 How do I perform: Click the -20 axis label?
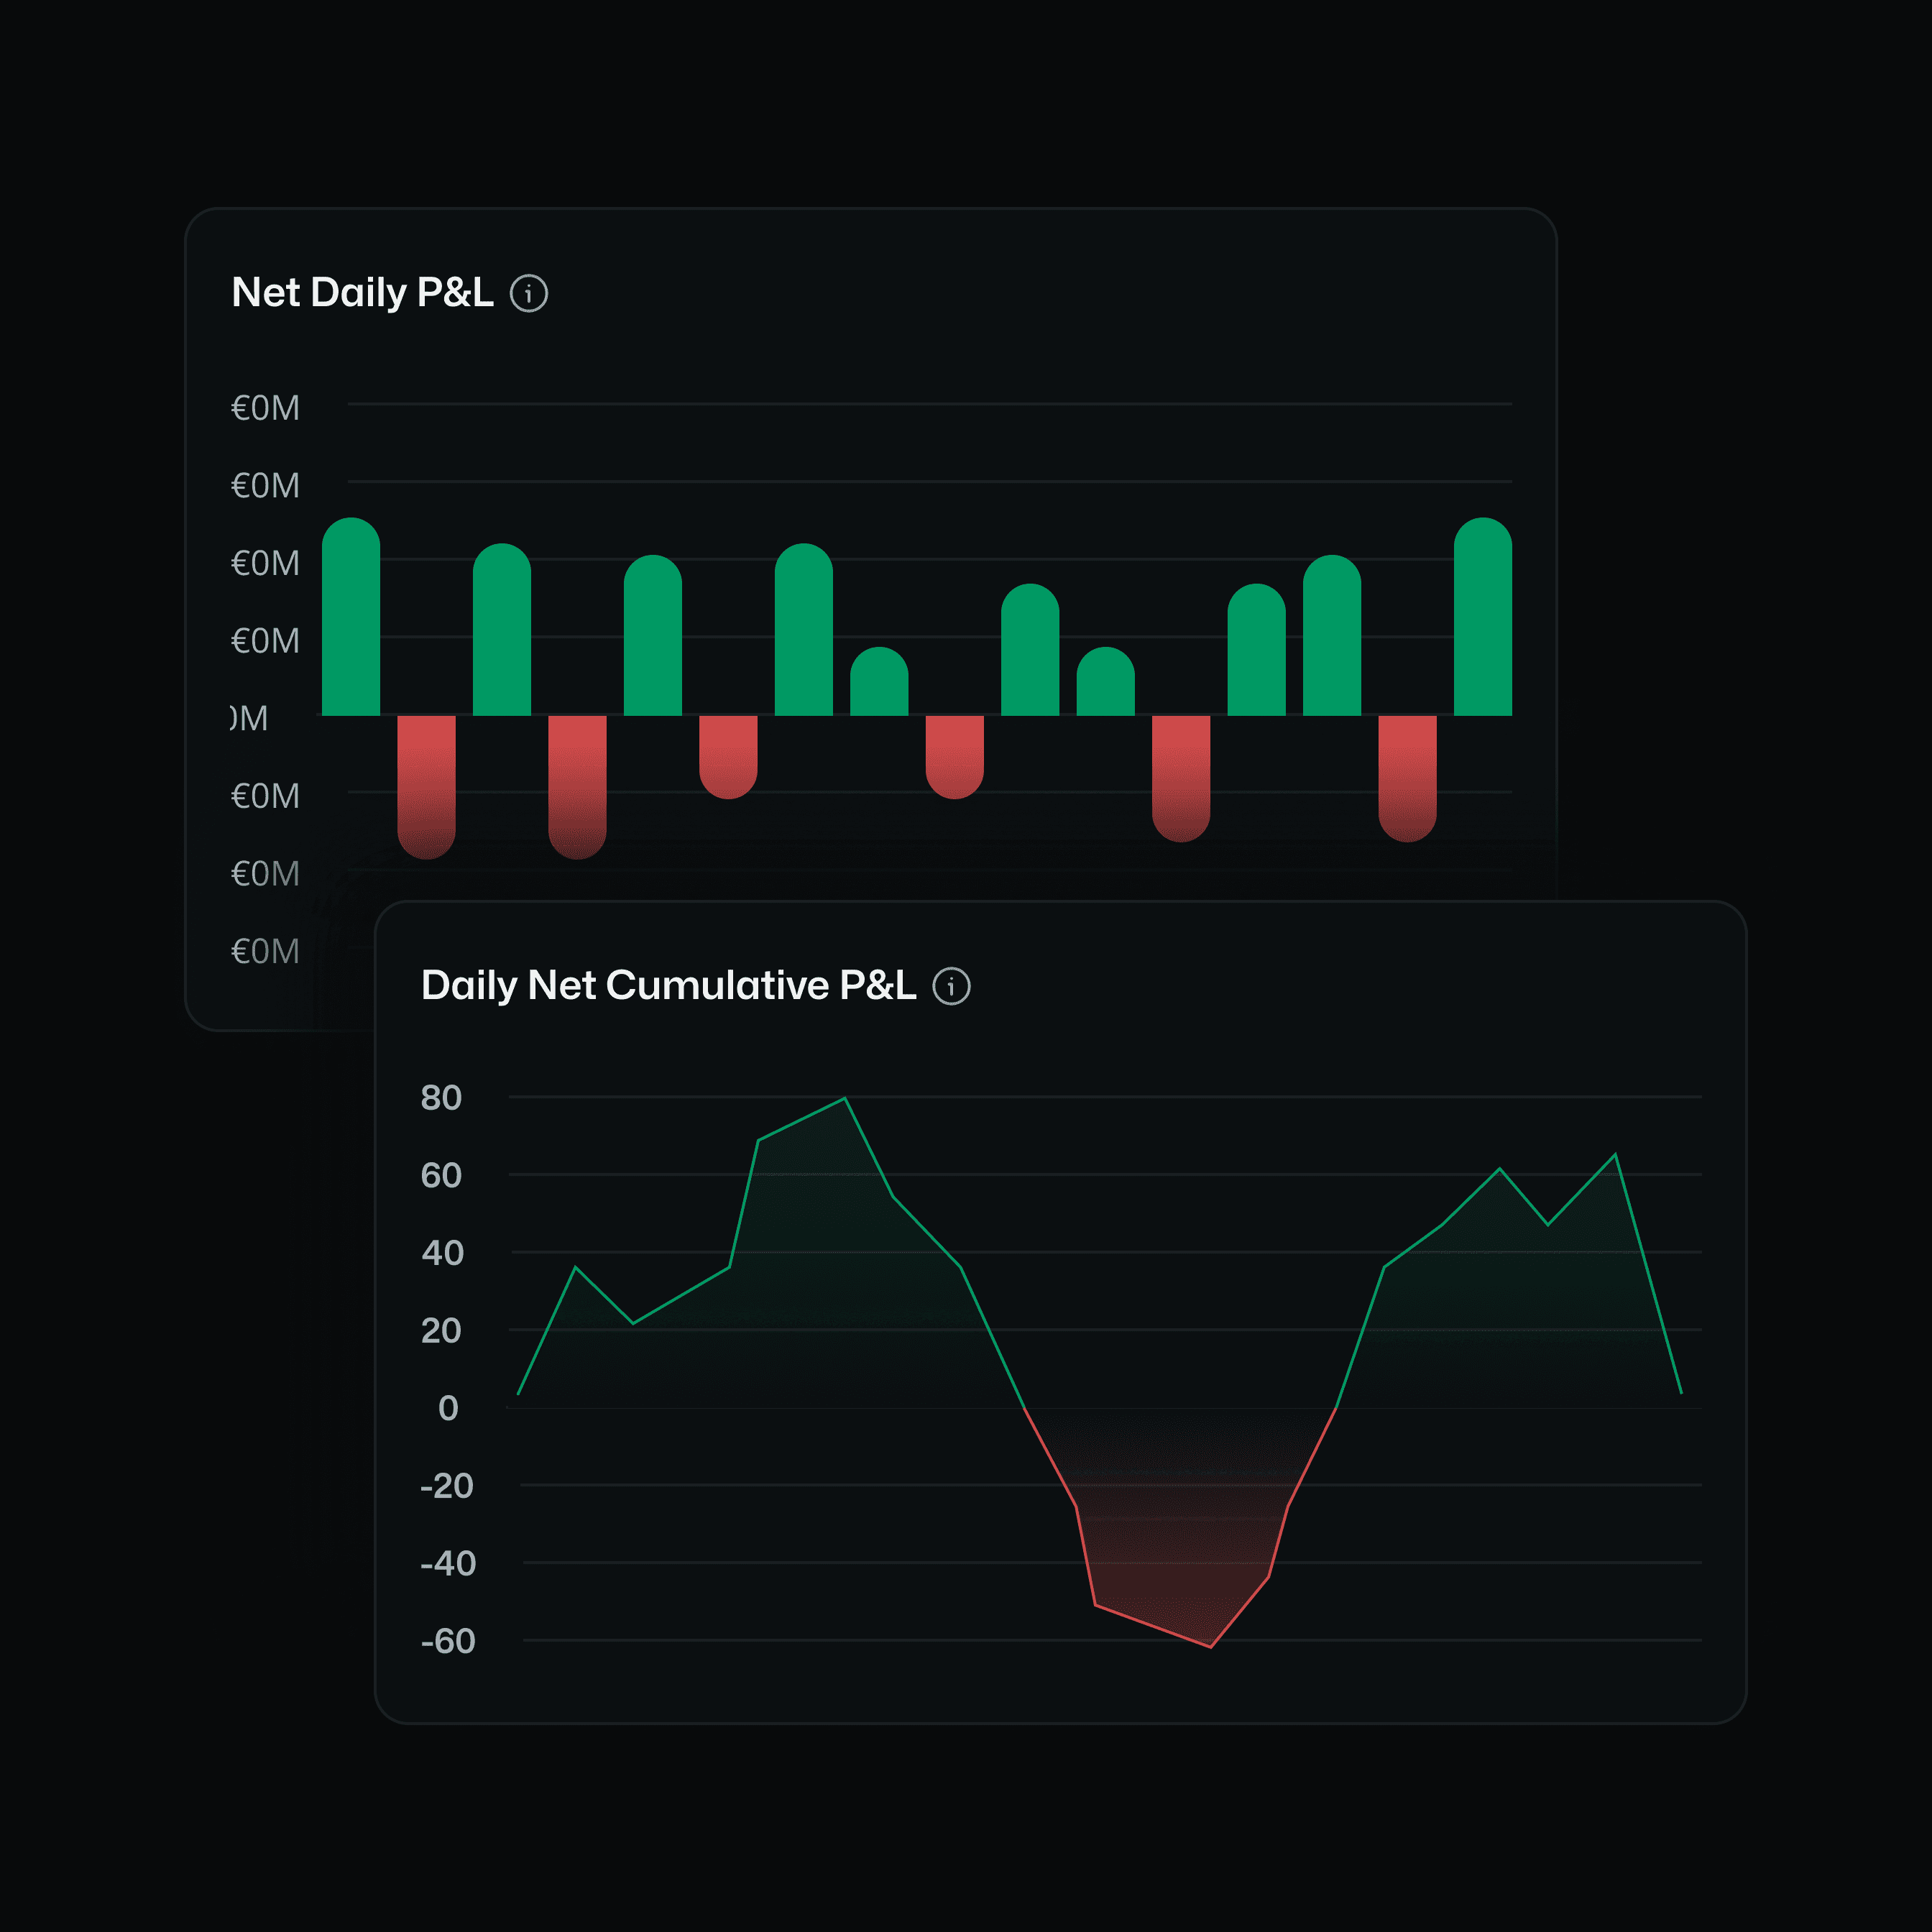pyautogui.click(x=446, y=1486)
